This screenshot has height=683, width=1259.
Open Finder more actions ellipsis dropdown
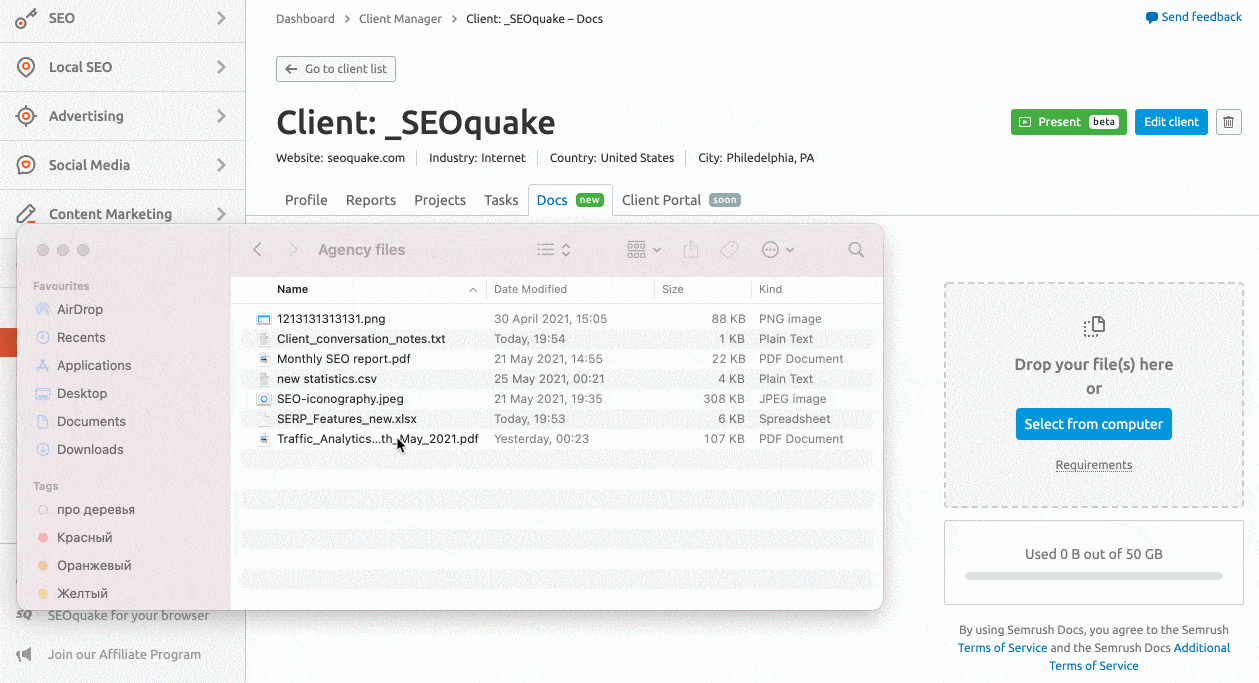click(x=778, y=250)
